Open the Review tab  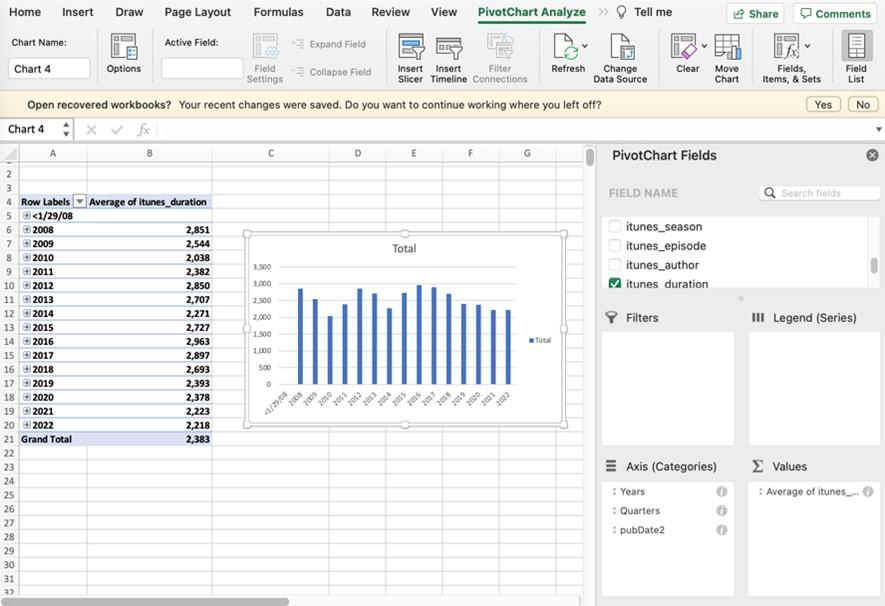pyautogui.click(x=390, y=12)
